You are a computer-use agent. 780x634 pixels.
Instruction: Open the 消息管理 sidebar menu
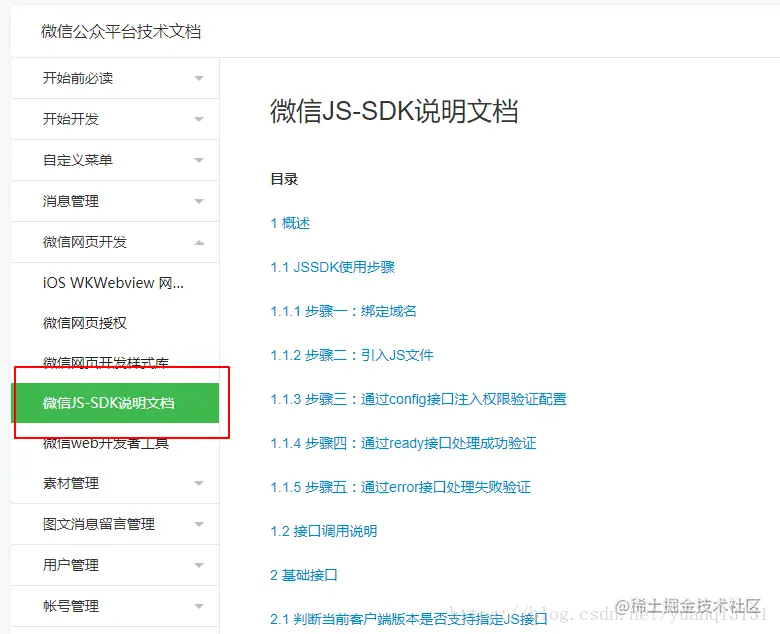click(x=115, y=201)
